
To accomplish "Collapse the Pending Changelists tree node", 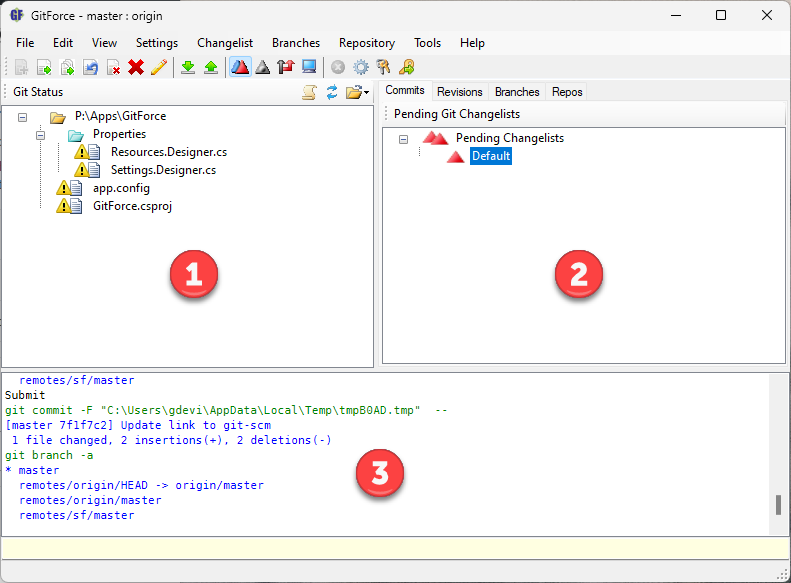I will [404, 139].
